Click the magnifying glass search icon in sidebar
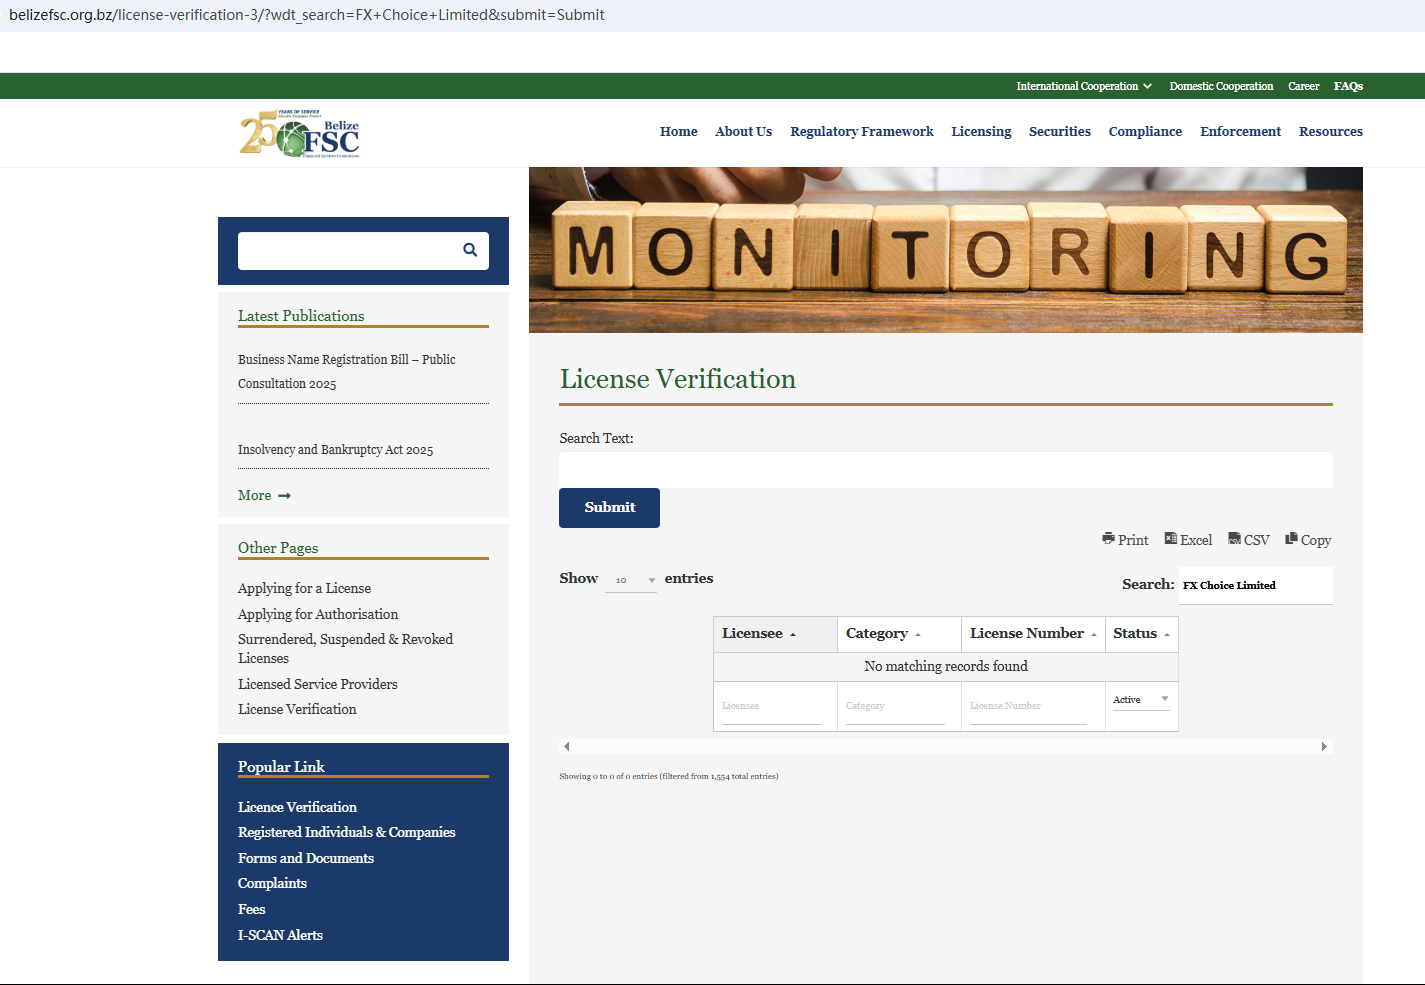Image resolution: width=1425 pixels, height=985 pixels. [x=469, y=250]
